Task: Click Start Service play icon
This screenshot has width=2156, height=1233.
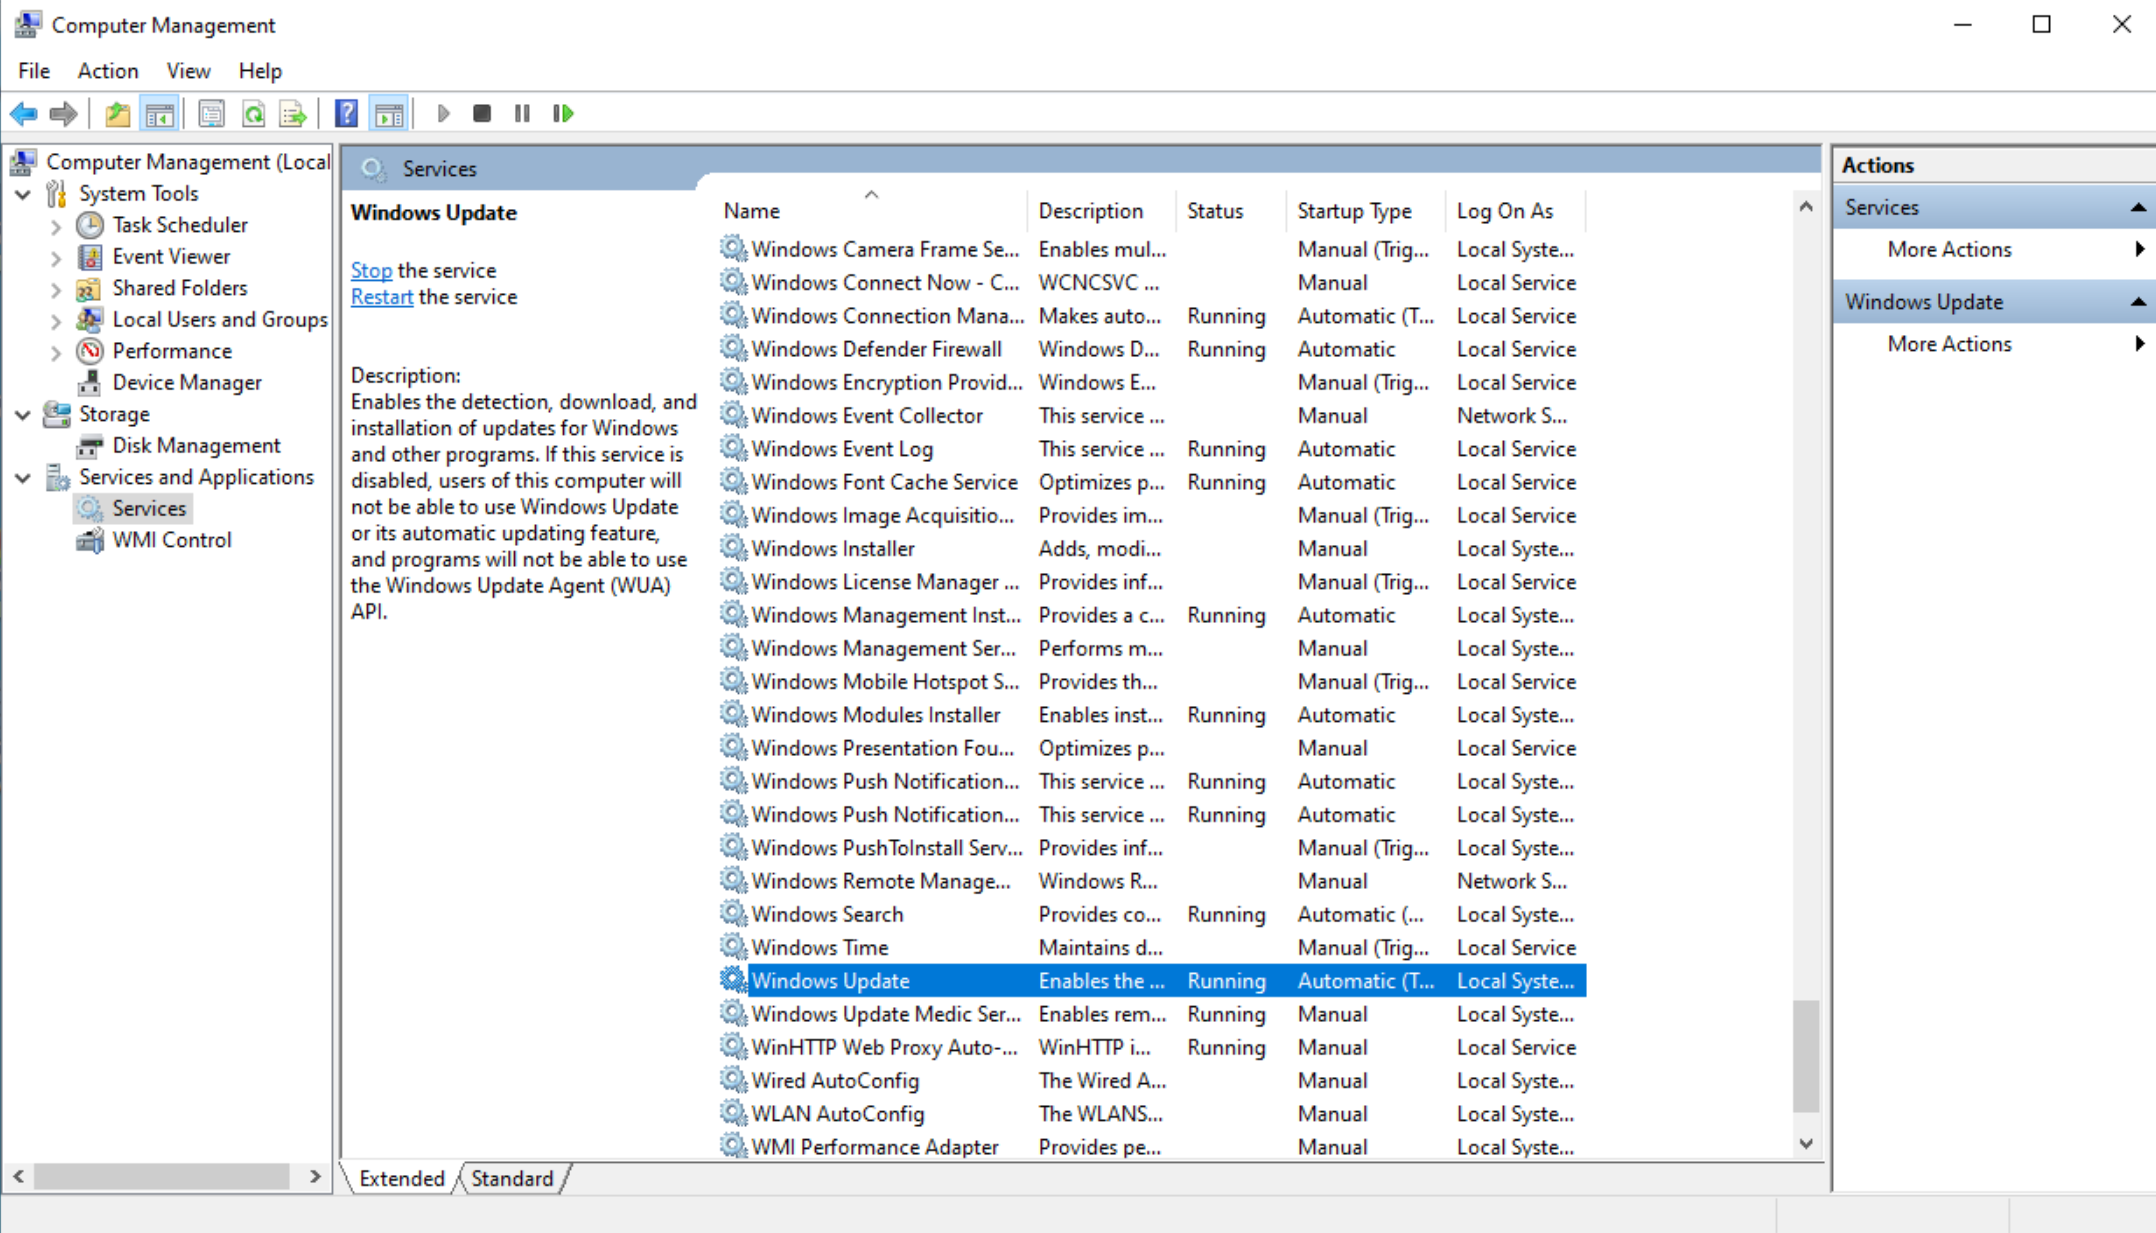Action: pyautogui.click(x=444, y=114)
